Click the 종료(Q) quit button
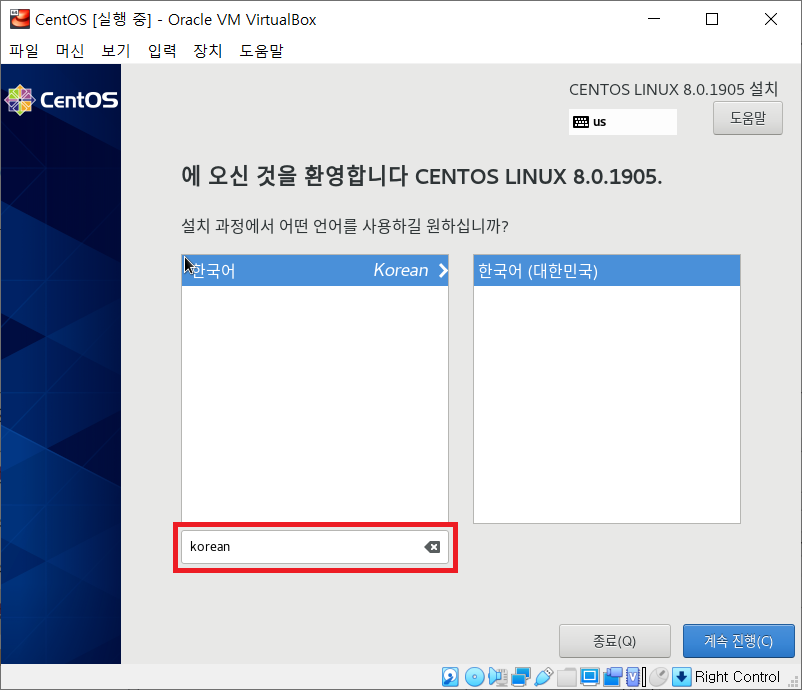The width and height of the screenshot is (802, 690). [x=614, y=641]
